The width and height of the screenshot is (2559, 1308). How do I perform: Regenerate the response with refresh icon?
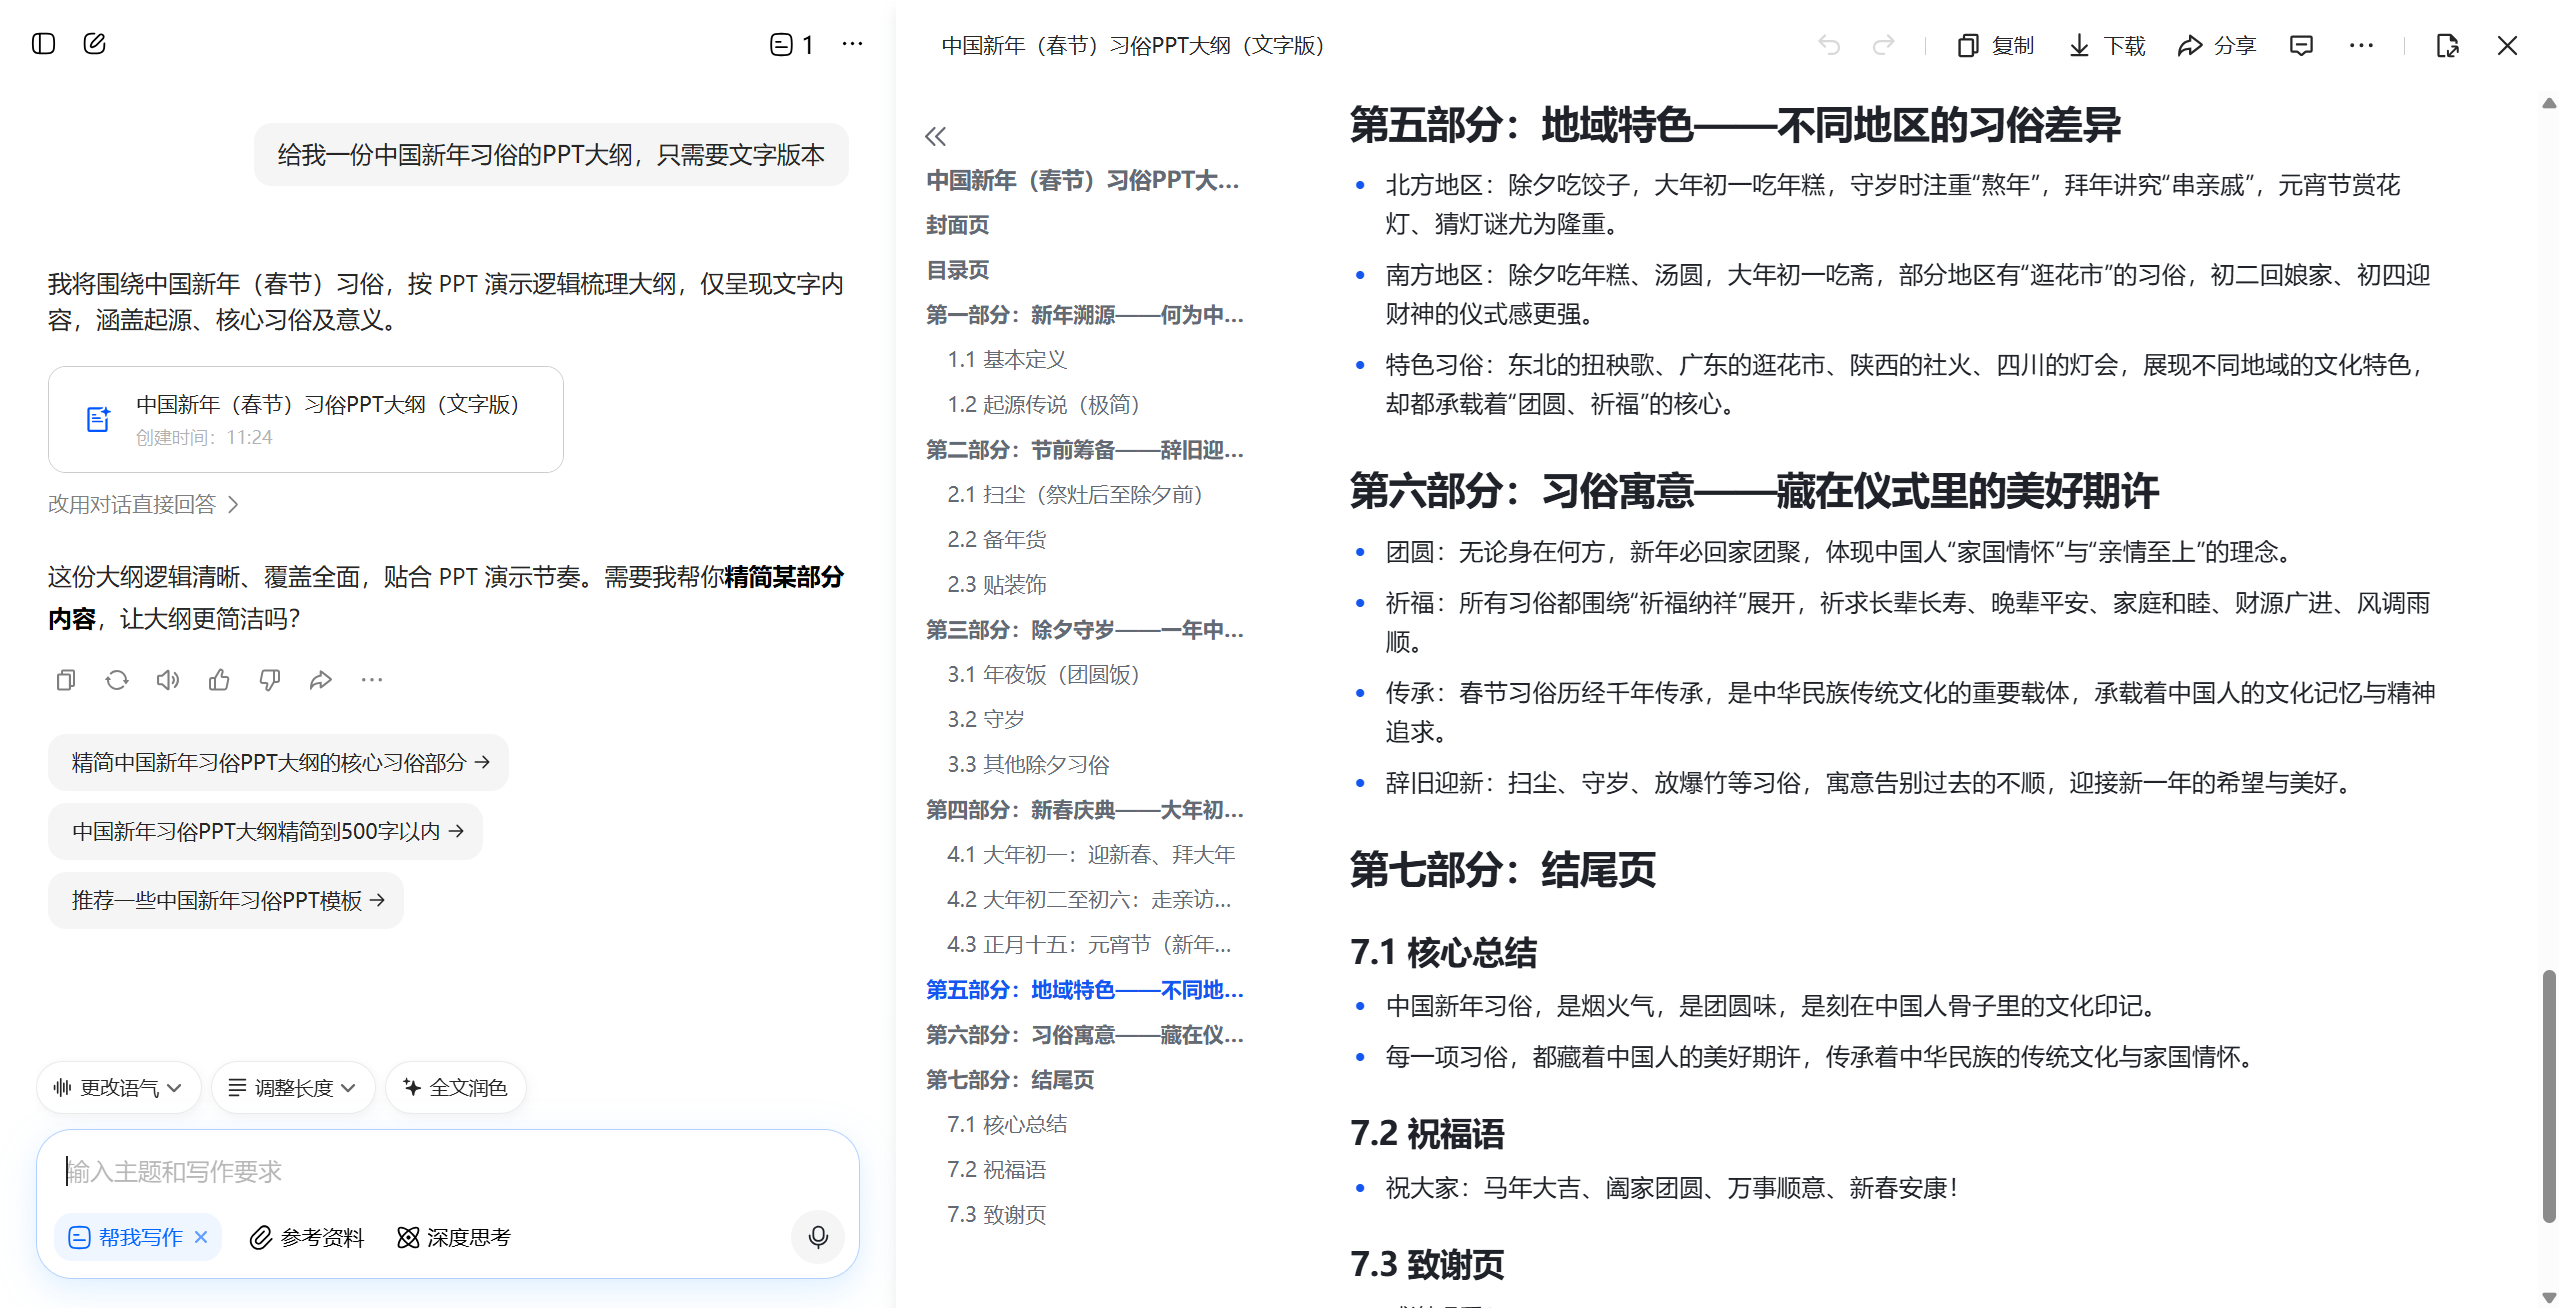pyautogui.click(x=117, y=680)
